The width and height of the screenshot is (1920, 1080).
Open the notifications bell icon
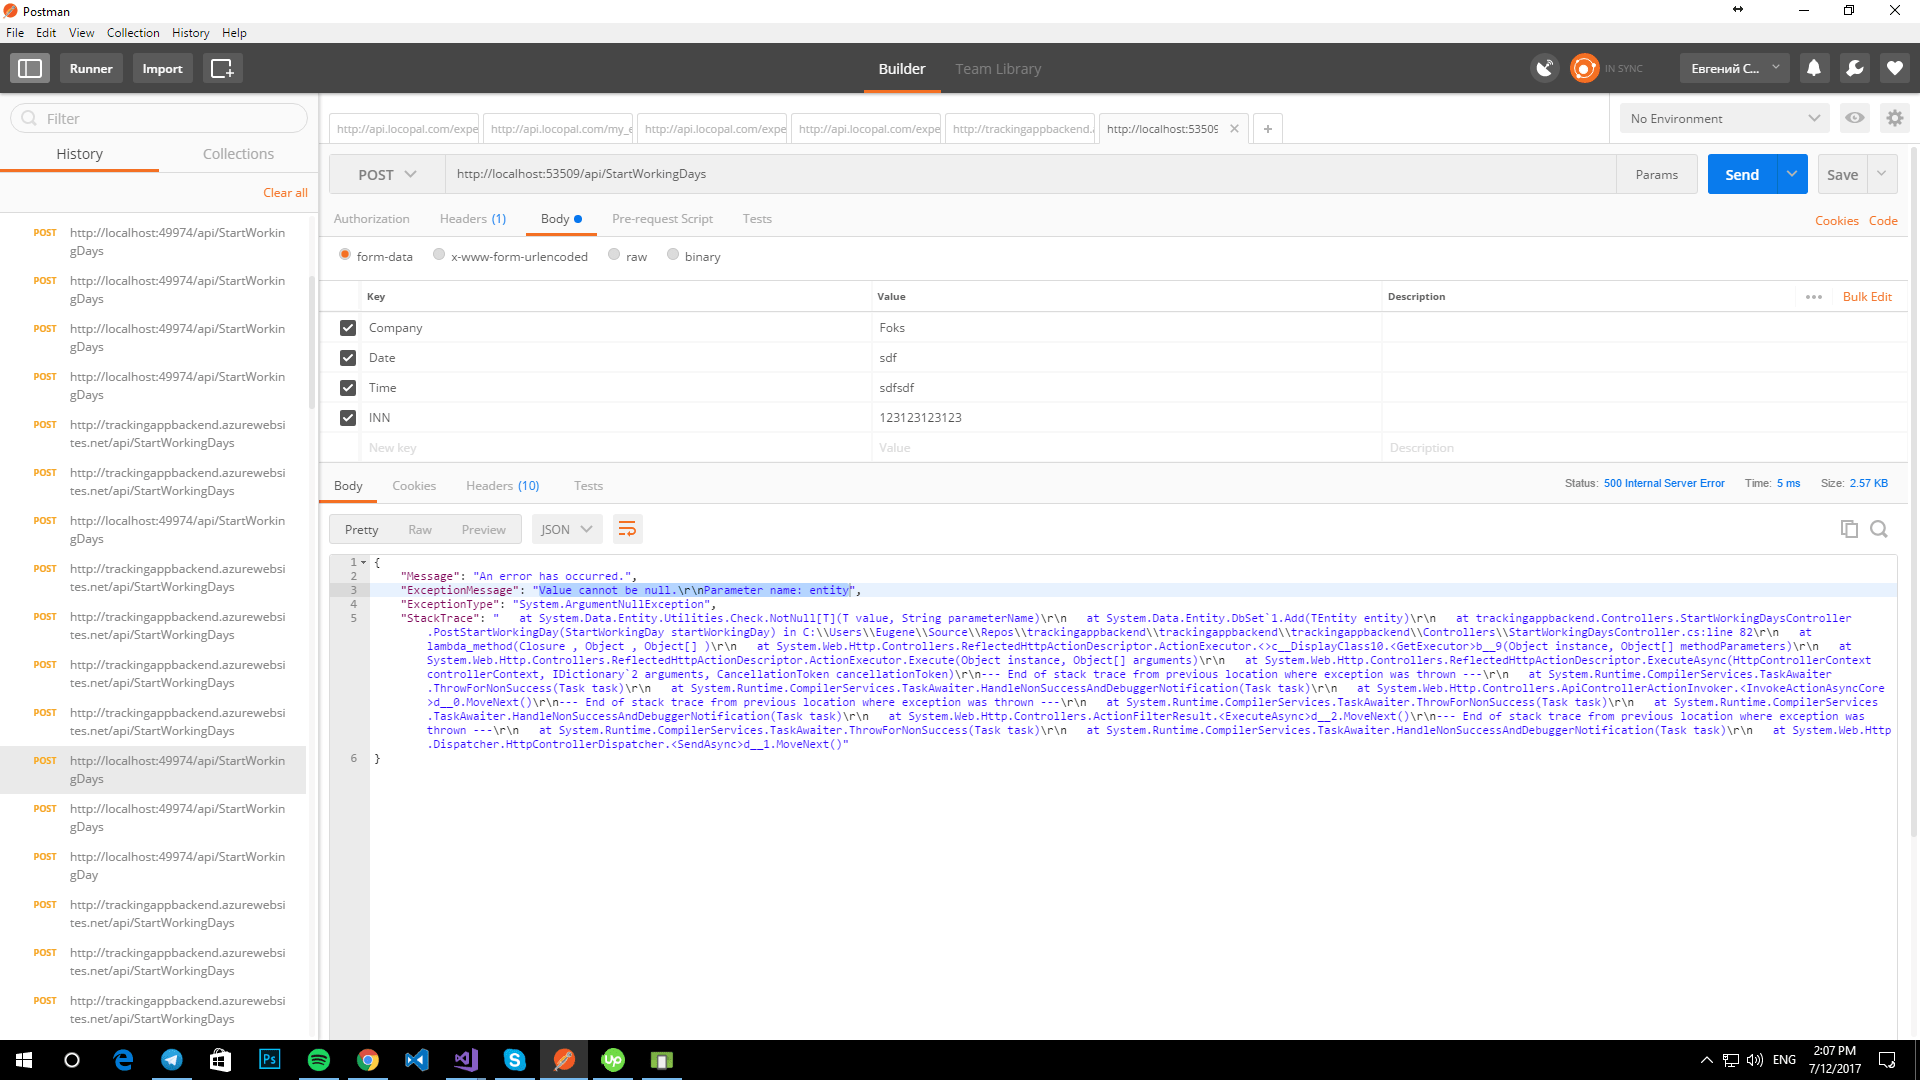1813,68
